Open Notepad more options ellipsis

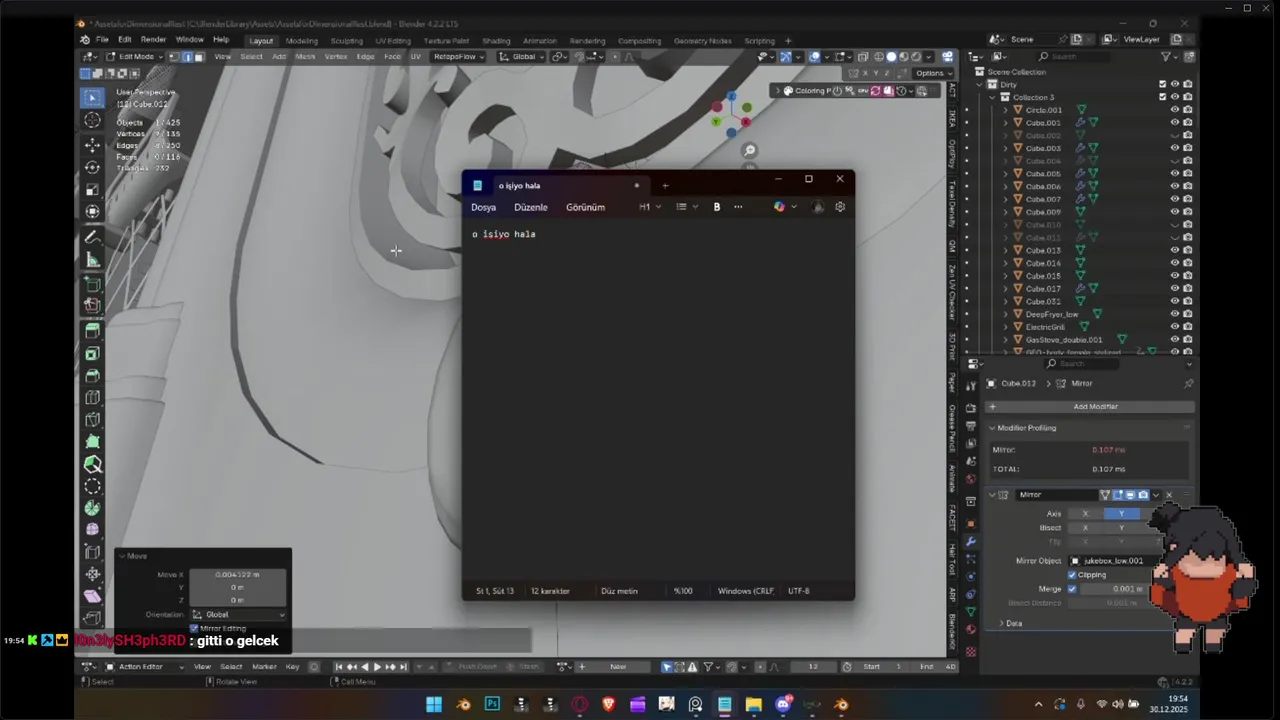(738, 207)
